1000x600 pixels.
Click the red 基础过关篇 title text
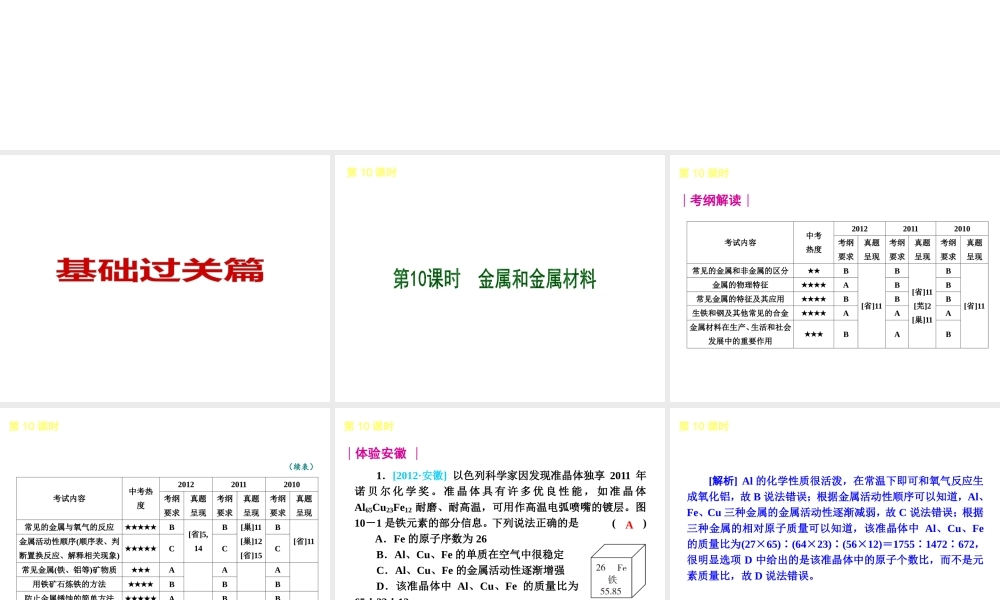(x=159, y=270)
